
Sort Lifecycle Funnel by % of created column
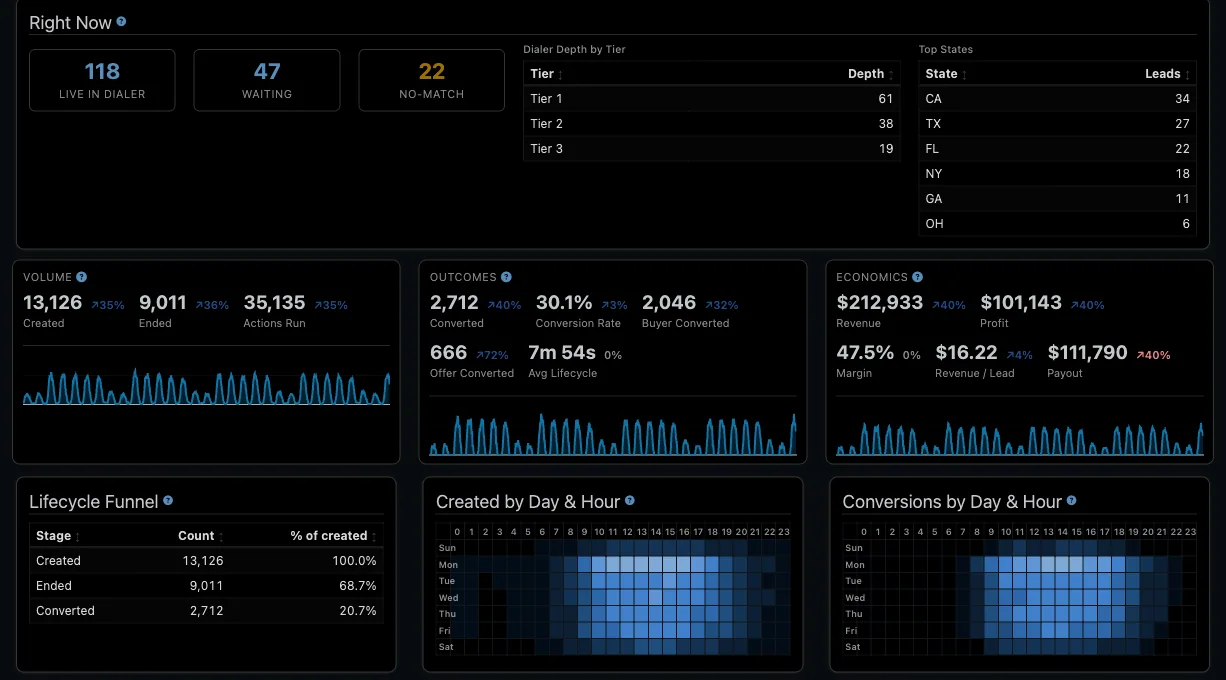point(334,536)
